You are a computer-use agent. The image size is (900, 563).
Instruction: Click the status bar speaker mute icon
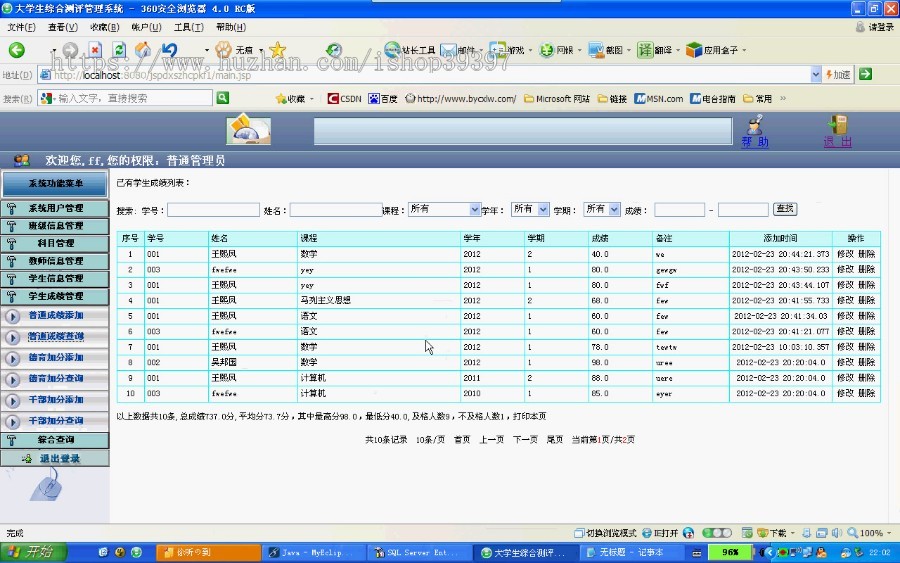836,533
